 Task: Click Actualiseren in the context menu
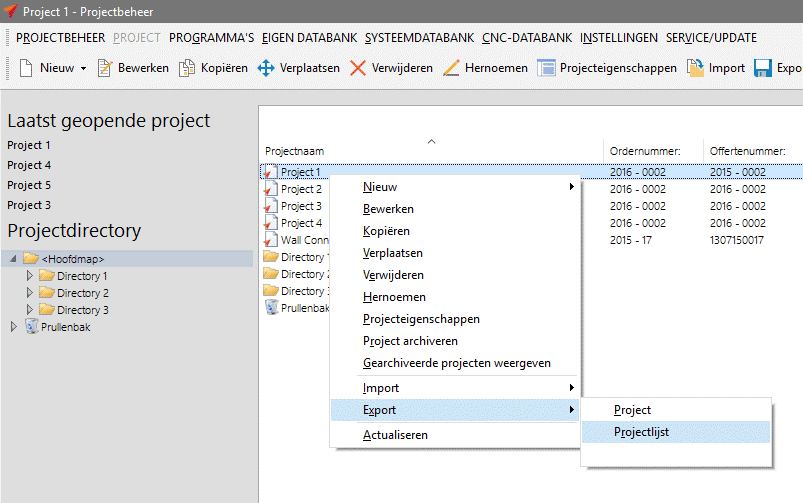[395, 435]
